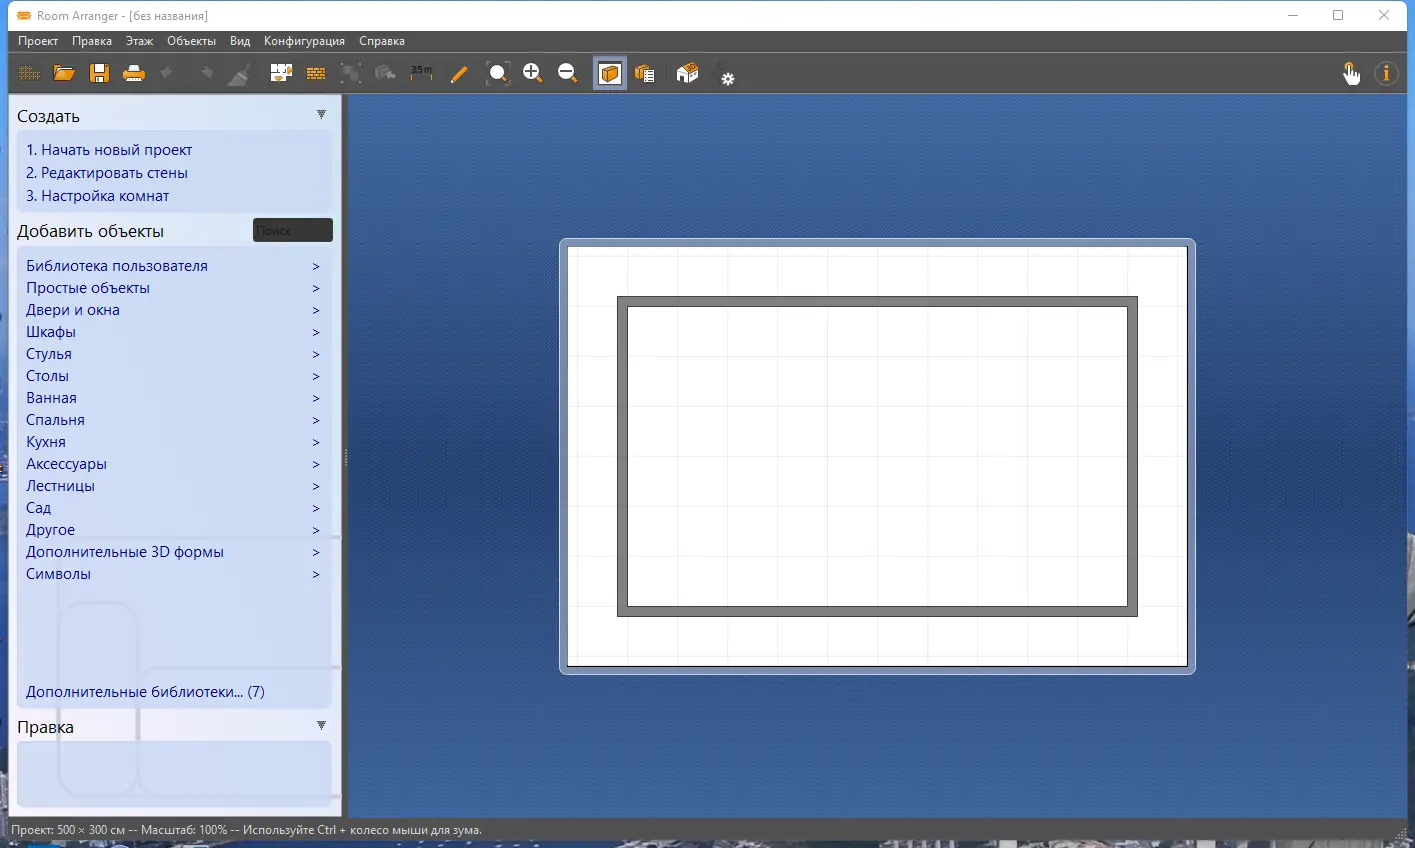Expand Лестницы category

pyautogui.click(x=173, y=486)
